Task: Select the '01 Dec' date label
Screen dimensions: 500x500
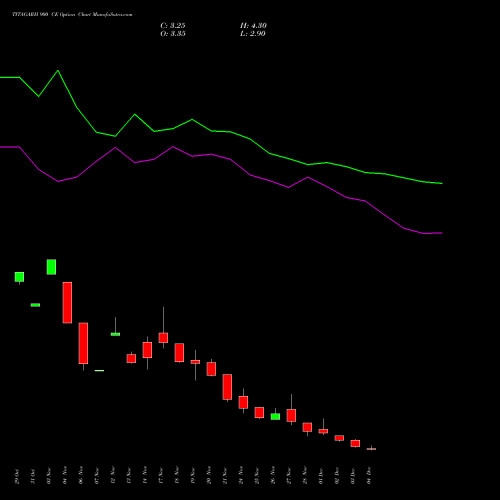Action: click(321, 476)
